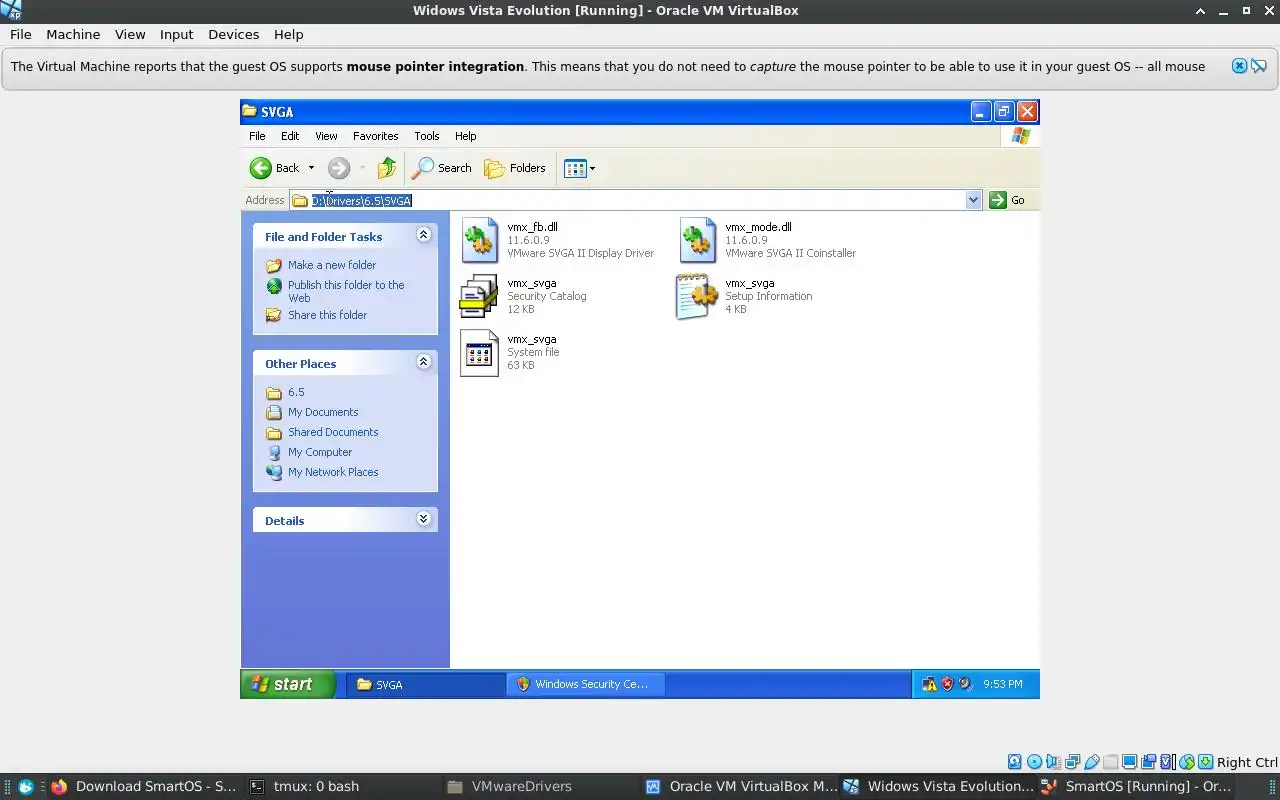Click the VirtualBox shared folders status icon

click(x=1110, y=762)
